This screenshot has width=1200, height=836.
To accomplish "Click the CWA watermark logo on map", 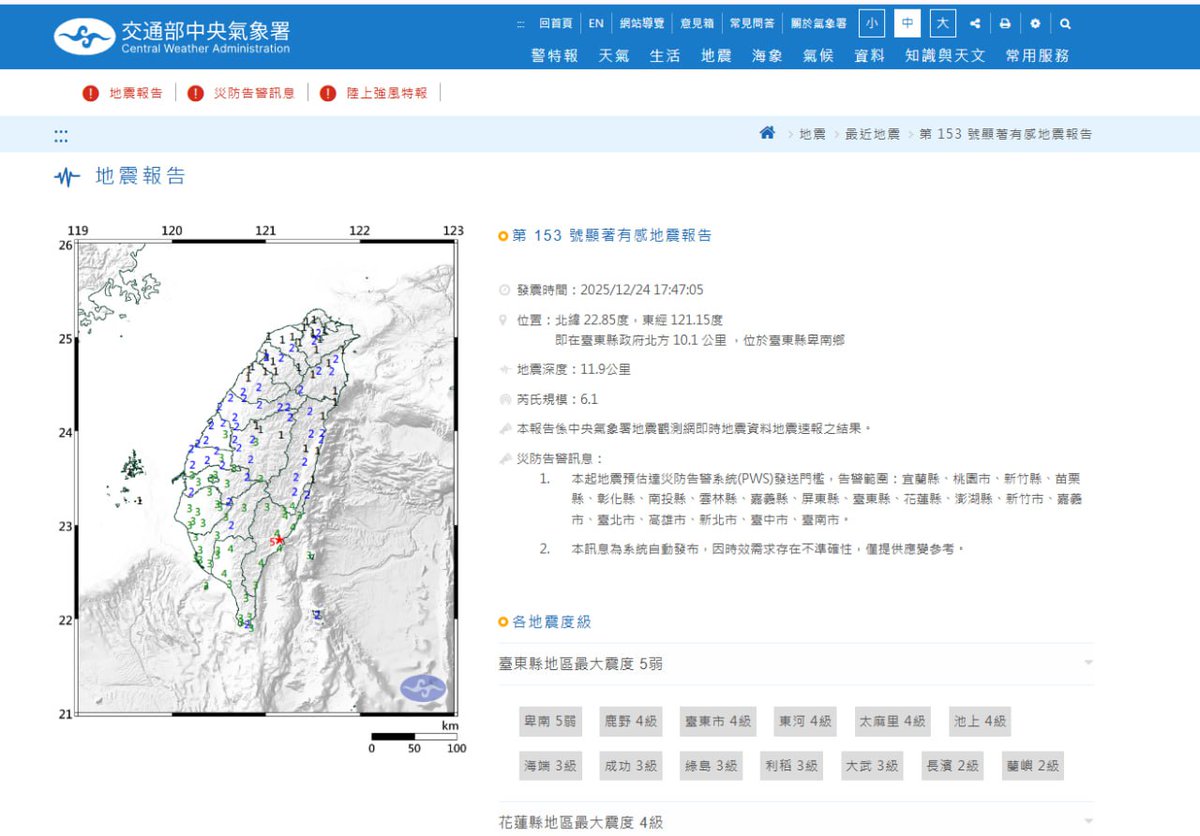I will click(x=423, y=688).
